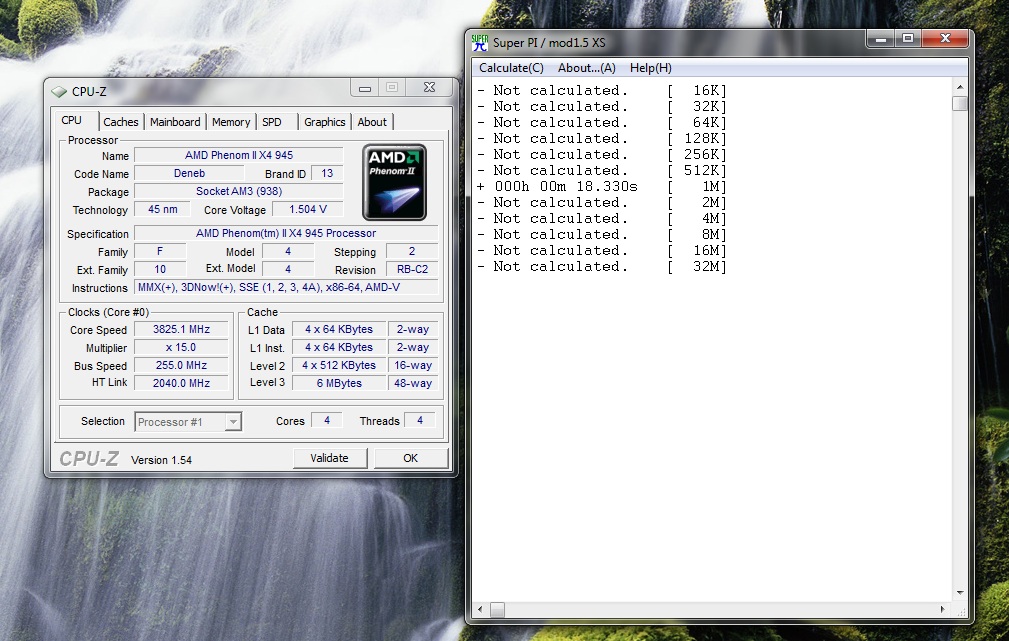Click the 'Not calculated' 128K line
This screenshot has width=1009, height=641.
pyautogui.click(x=602, y=138)
